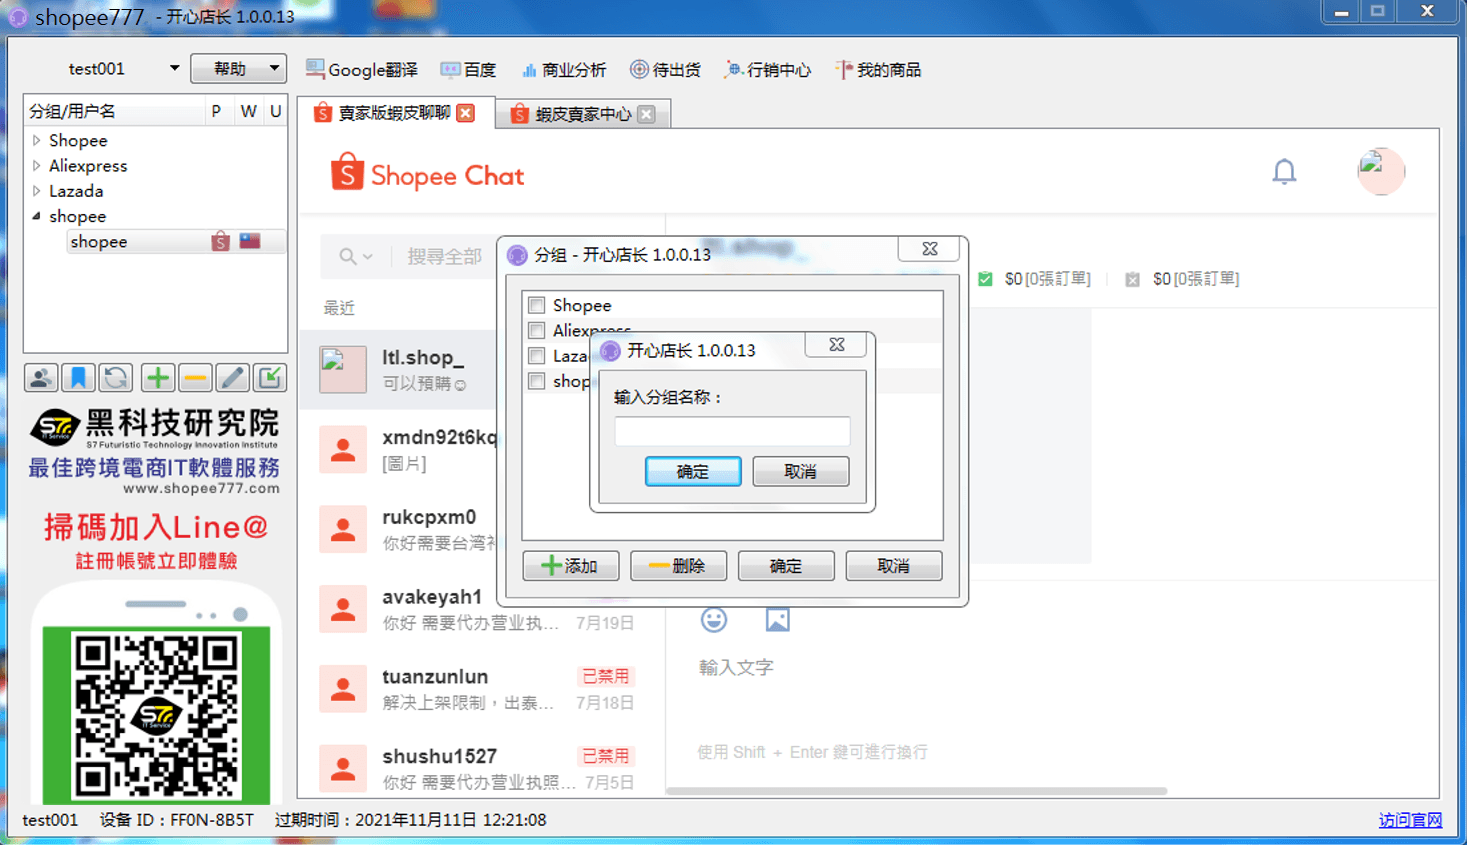Click the W column header

tap(248, 111)
